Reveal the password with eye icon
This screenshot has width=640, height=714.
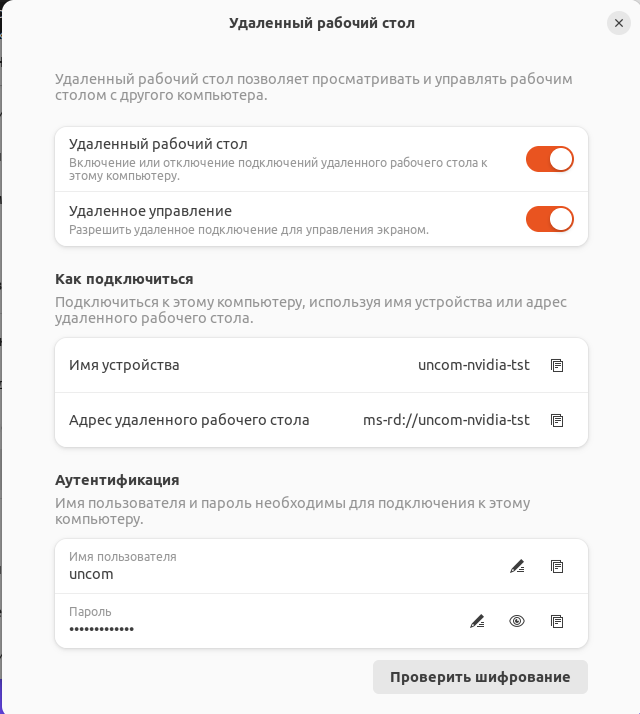tap(517, 621)
